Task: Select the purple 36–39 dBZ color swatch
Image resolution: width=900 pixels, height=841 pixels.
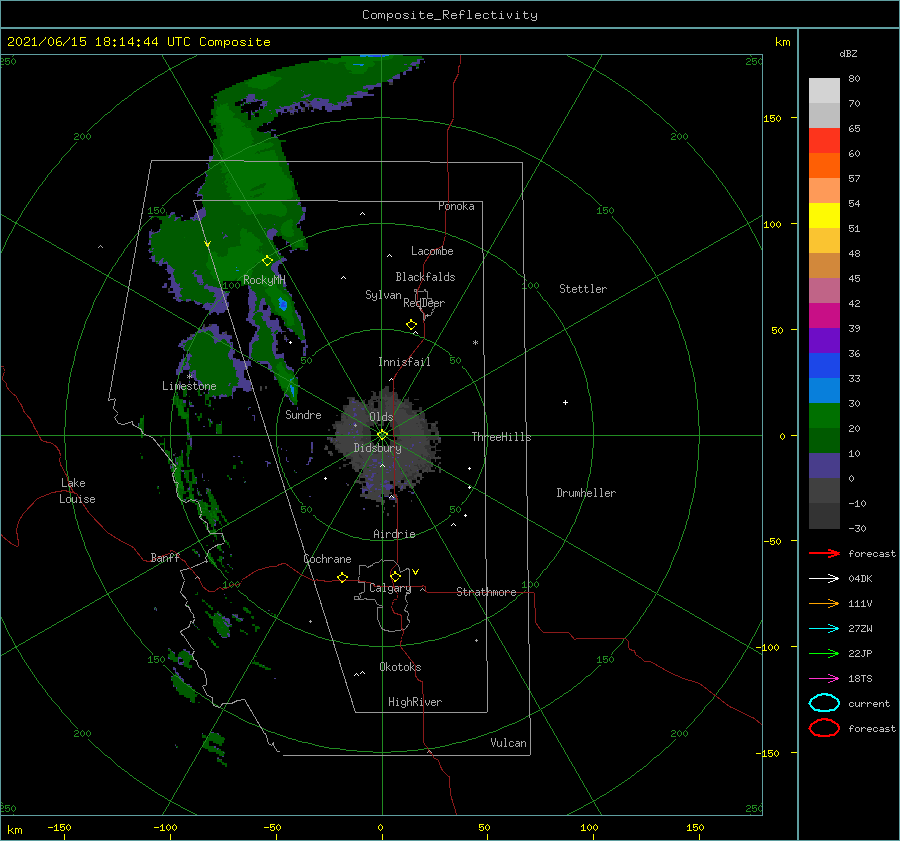Action: pos(824,340)
